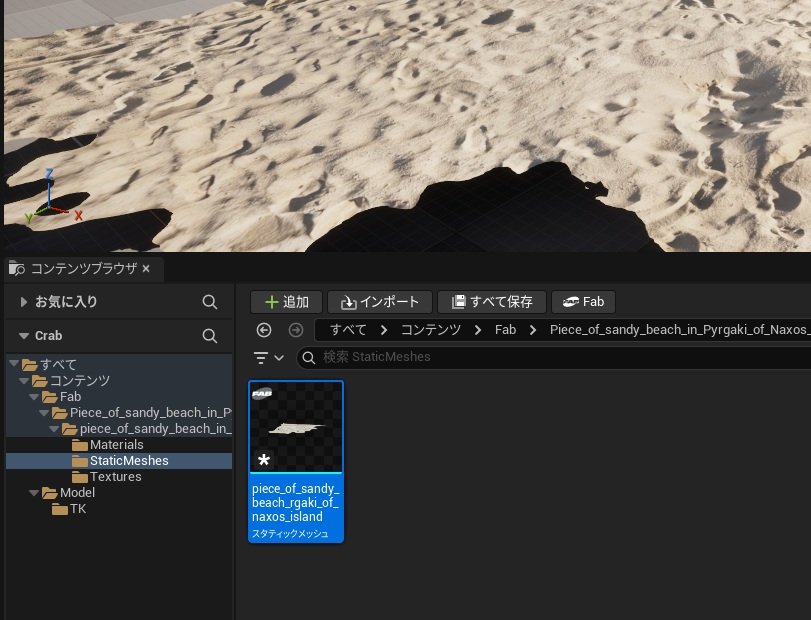Select the piece_of_sandy_beach static mesh thumbnail
The height and width of the screenshot is (620, 811).
click(x=296, y=427)
